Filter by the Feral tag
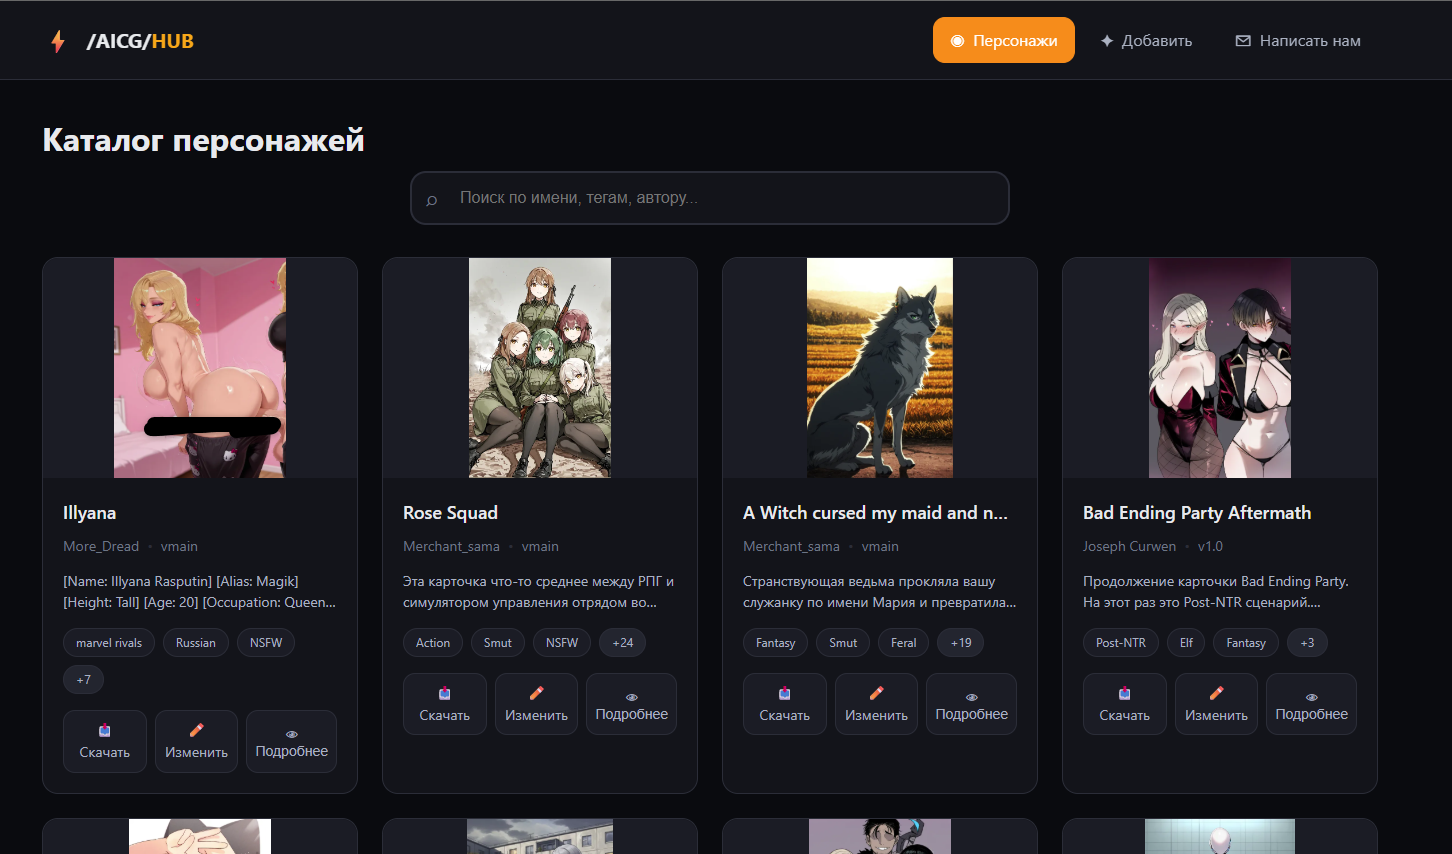 (904, 643)
